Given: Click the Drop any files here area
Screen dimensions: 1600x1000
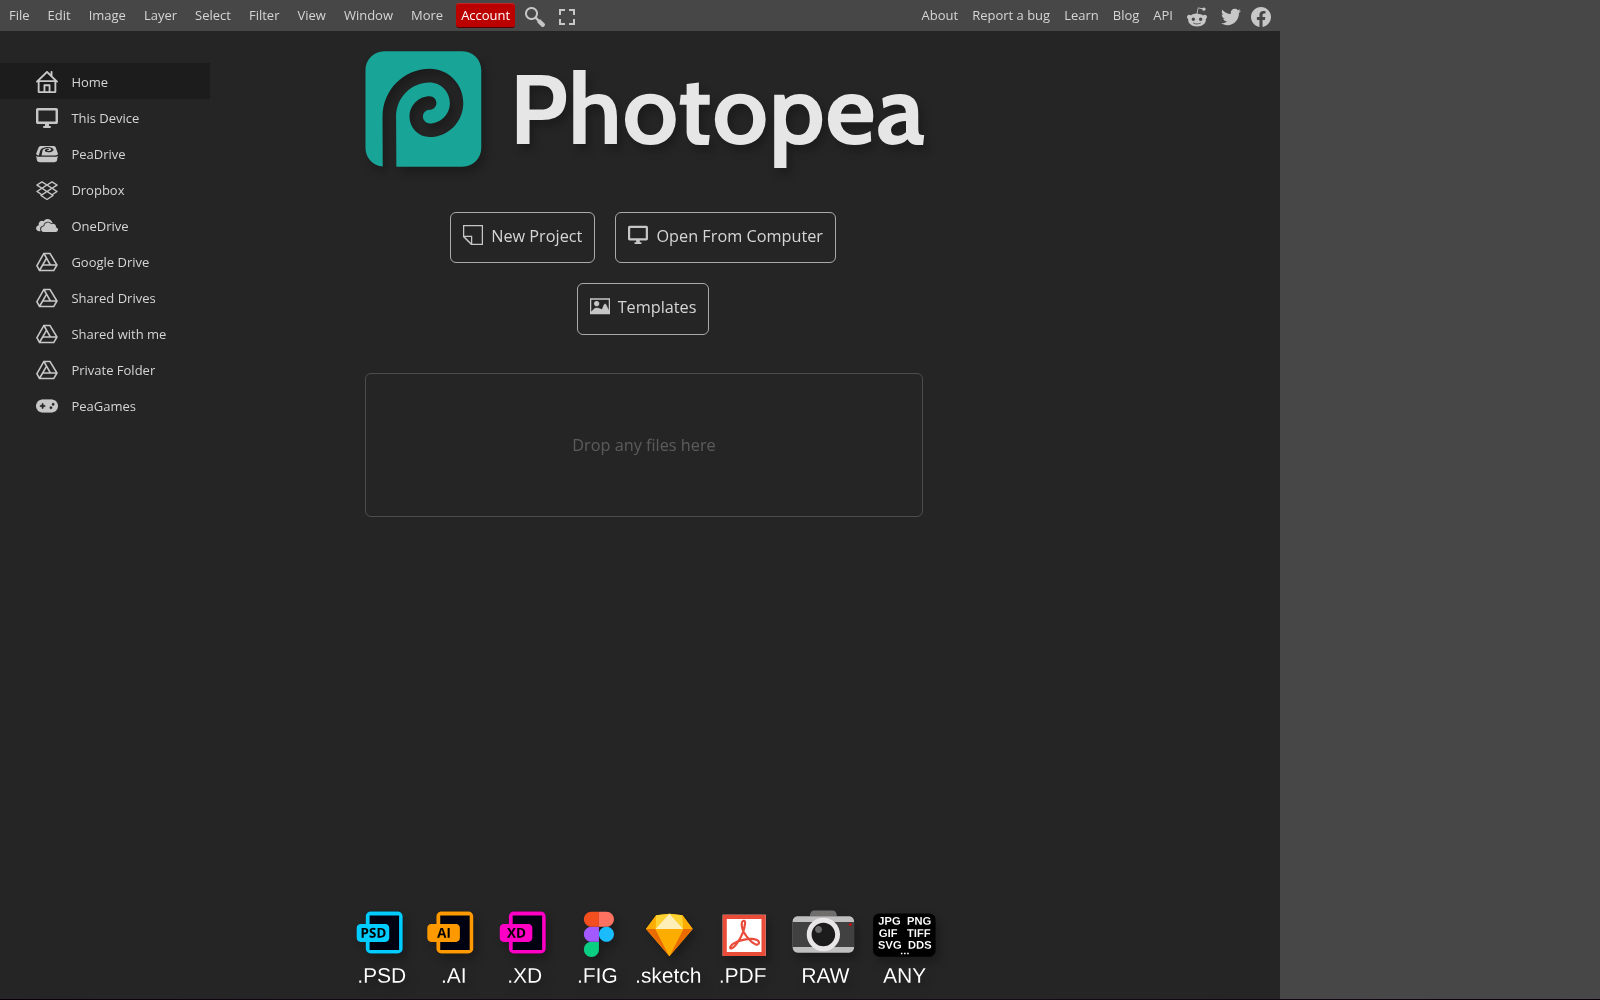Looking at the screenshot, I should (643, 445).
